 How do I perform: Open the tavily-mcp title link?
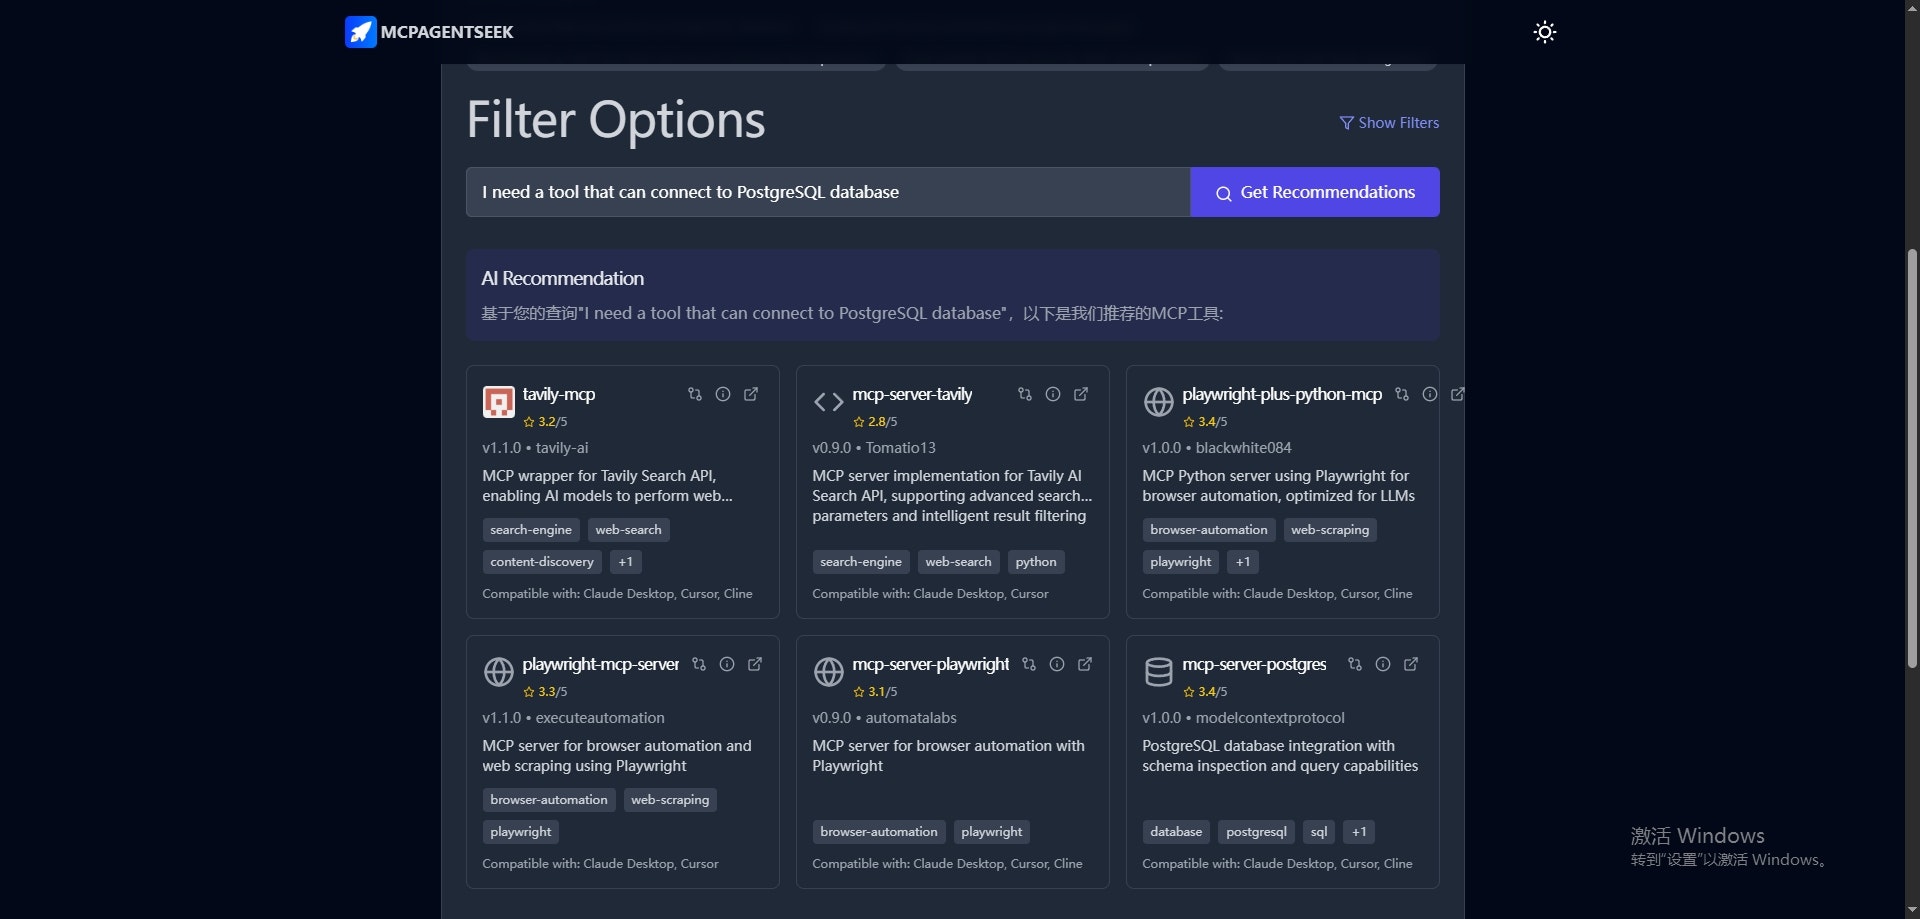pos(558,394)
